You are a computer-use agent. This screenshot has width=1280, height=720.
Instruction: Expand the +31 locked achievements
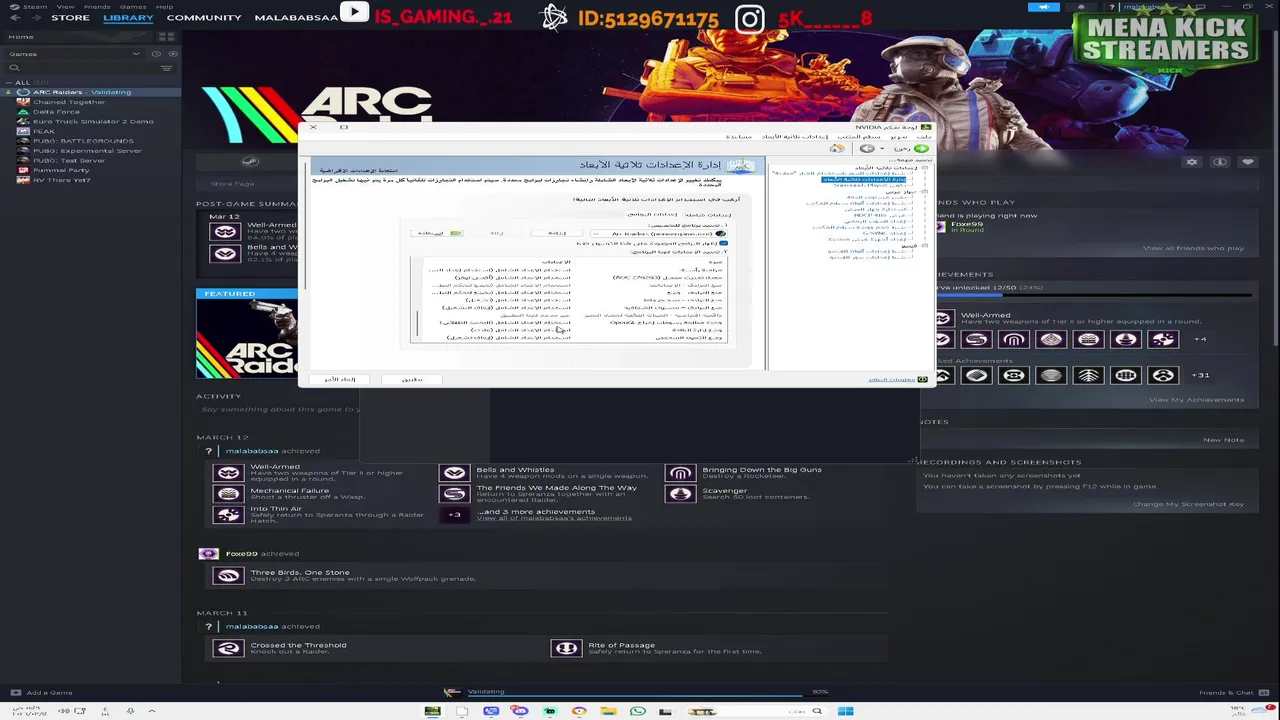coord(1202,375)
